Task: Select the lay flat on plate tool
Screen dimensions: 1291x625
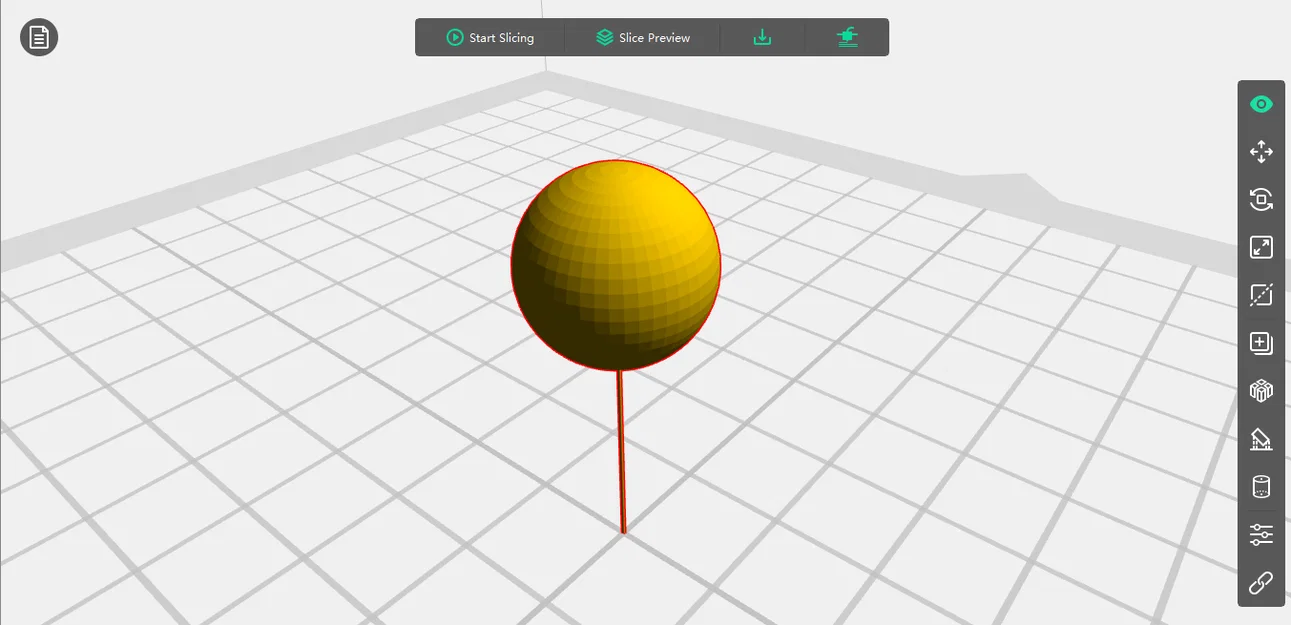Action: [1261, 439]
